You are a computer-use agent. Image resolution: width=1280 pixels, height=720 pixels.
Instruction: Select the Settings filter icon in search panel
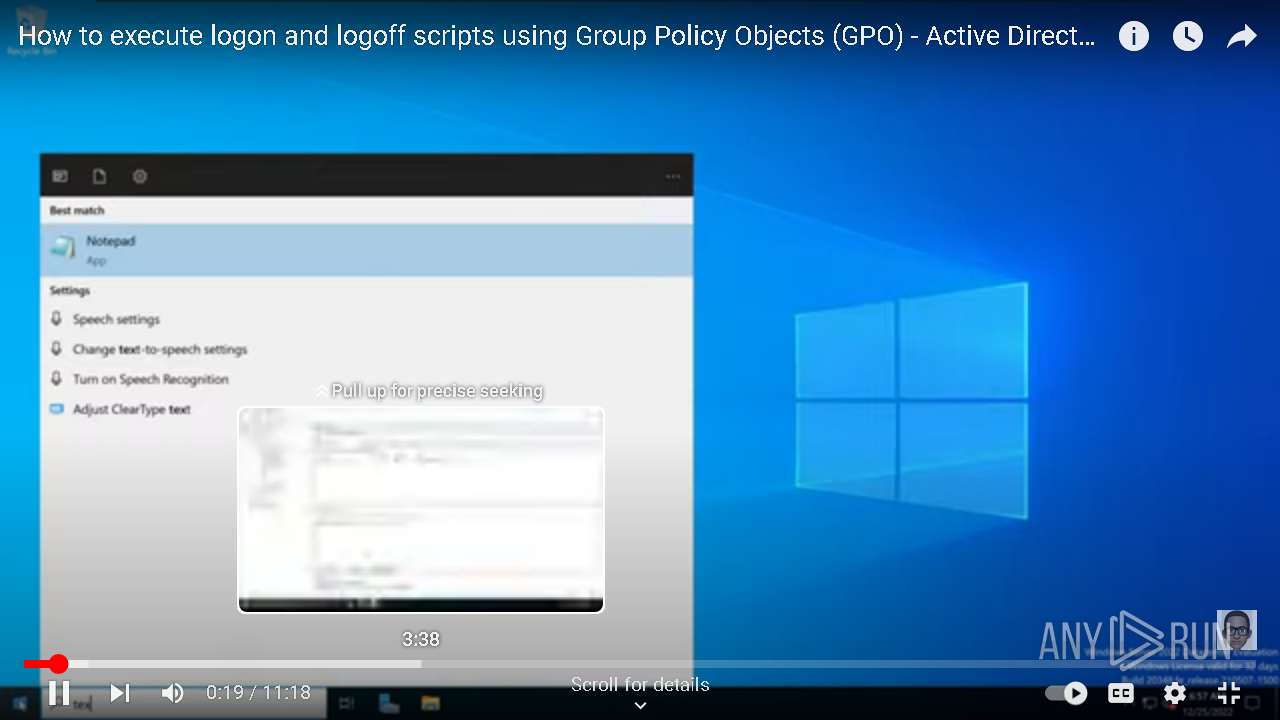tap(140, 176)
